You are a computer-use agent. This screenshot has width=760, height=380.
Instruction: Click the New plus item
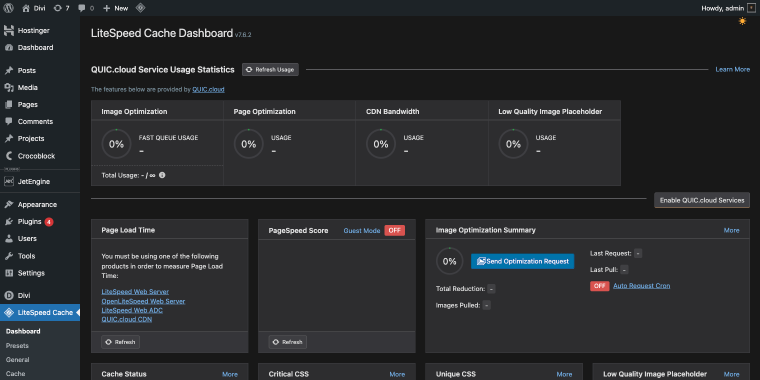click(115, 8)
